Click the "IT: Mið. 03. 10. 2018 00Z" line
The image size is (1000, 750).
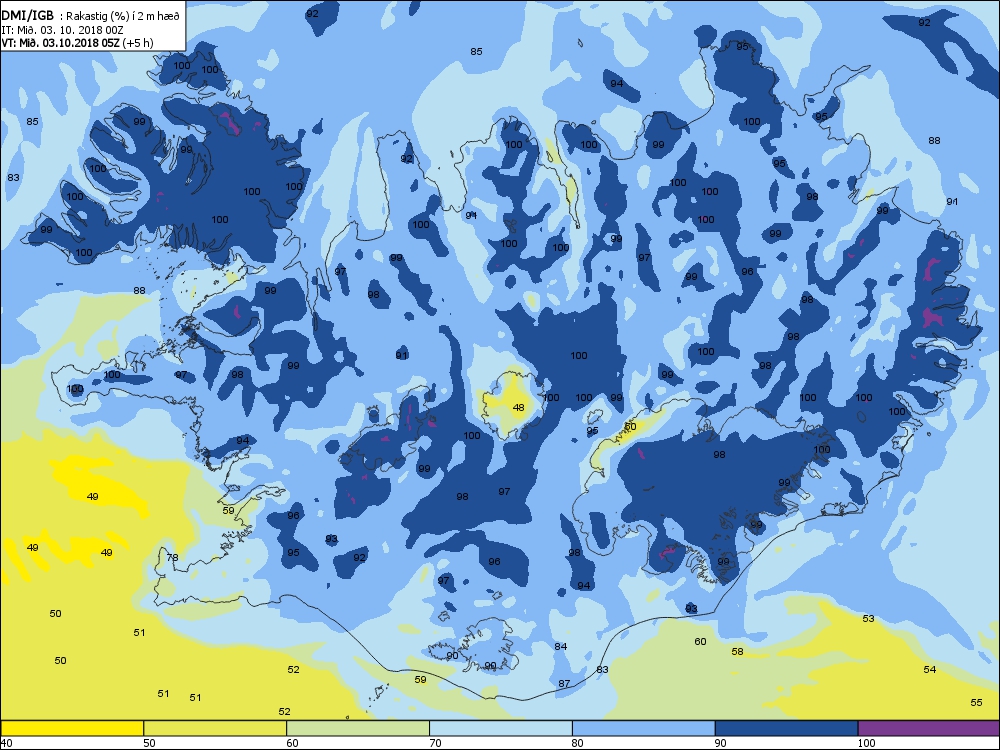62,30
